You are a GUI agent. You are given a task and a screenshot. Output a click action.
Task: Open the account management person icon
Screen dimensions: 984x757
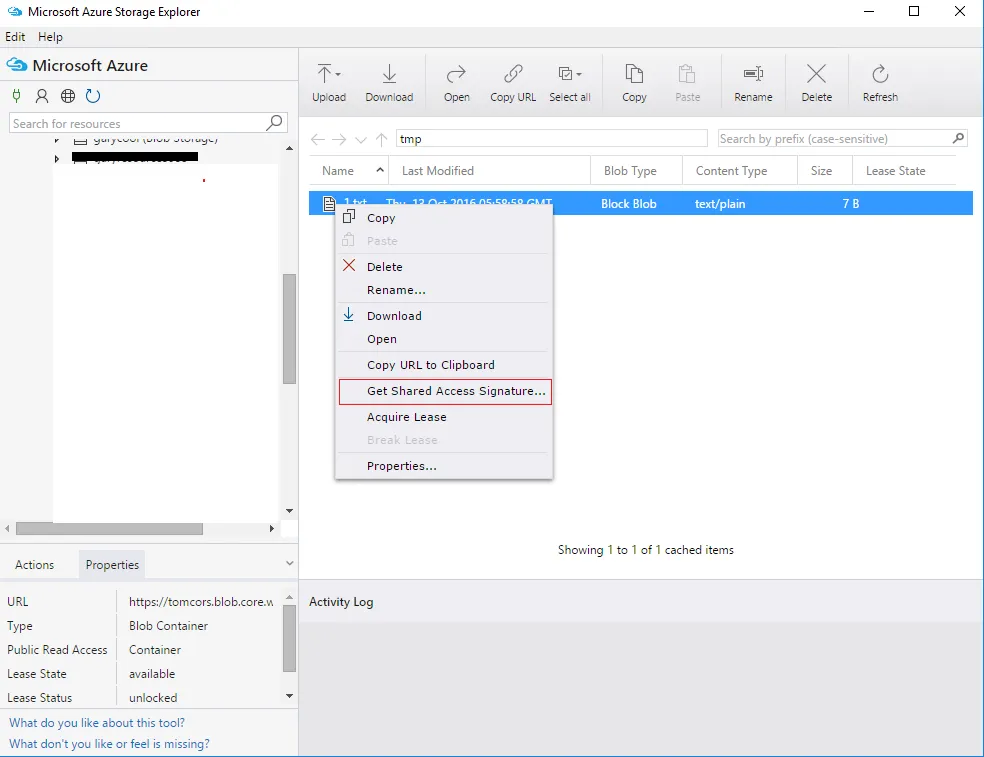pyautogui.click(x=42, y=96)
